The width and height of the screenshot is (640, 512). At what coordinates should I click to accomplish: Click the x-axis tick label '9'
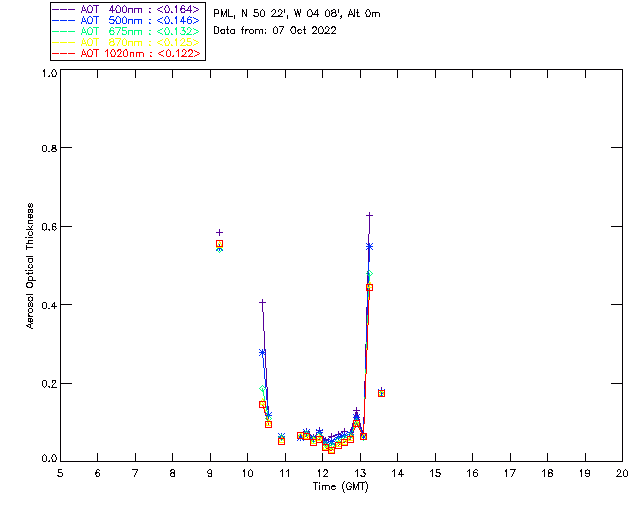tap(210, 473)
